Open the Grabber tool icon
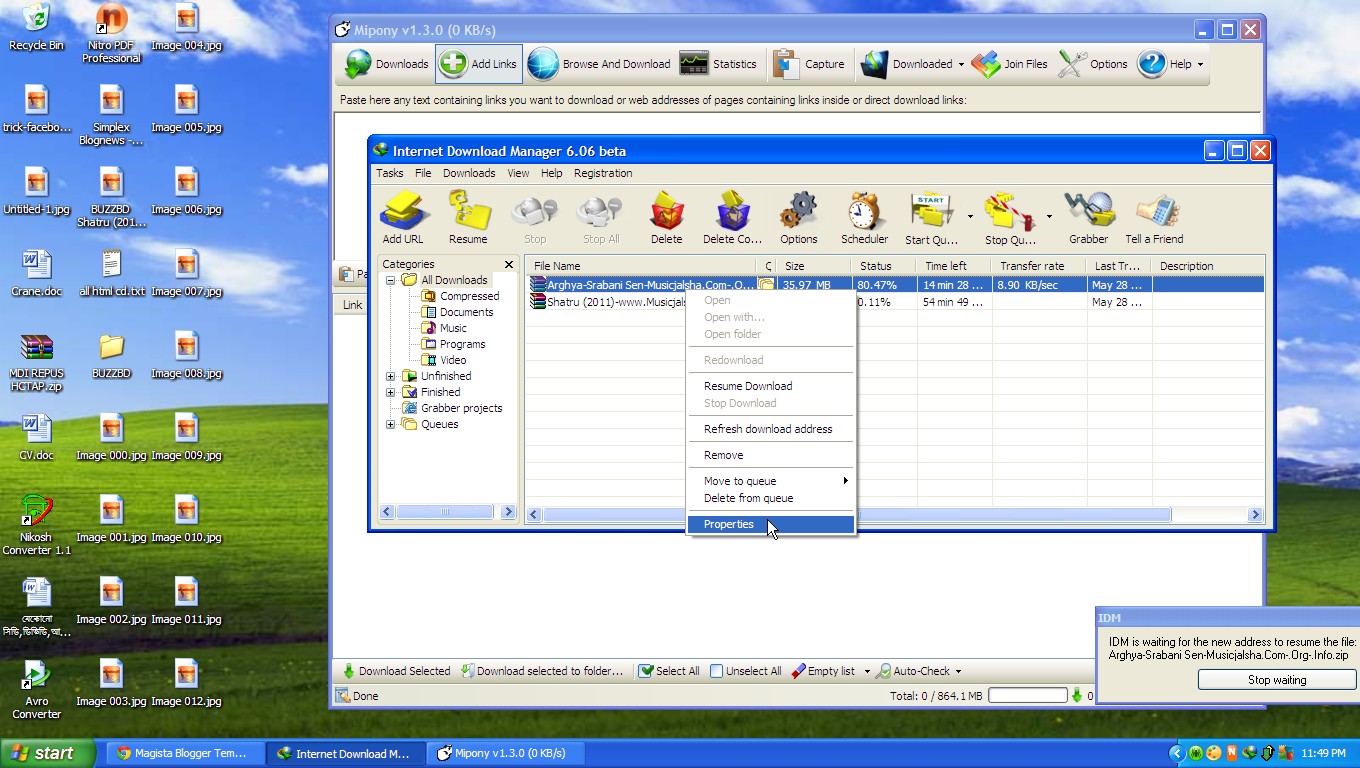 coord(1088,217)
